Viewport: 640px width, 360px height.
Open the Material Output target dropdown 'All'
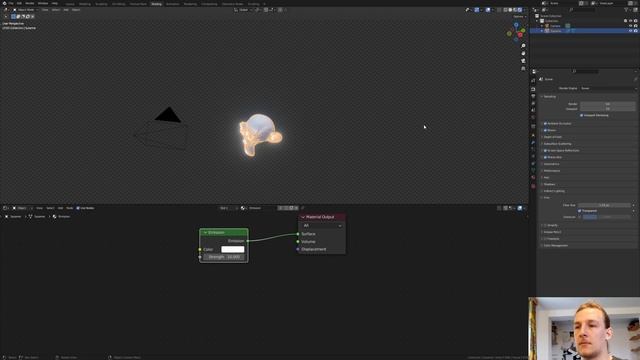[x=322, y=226]
